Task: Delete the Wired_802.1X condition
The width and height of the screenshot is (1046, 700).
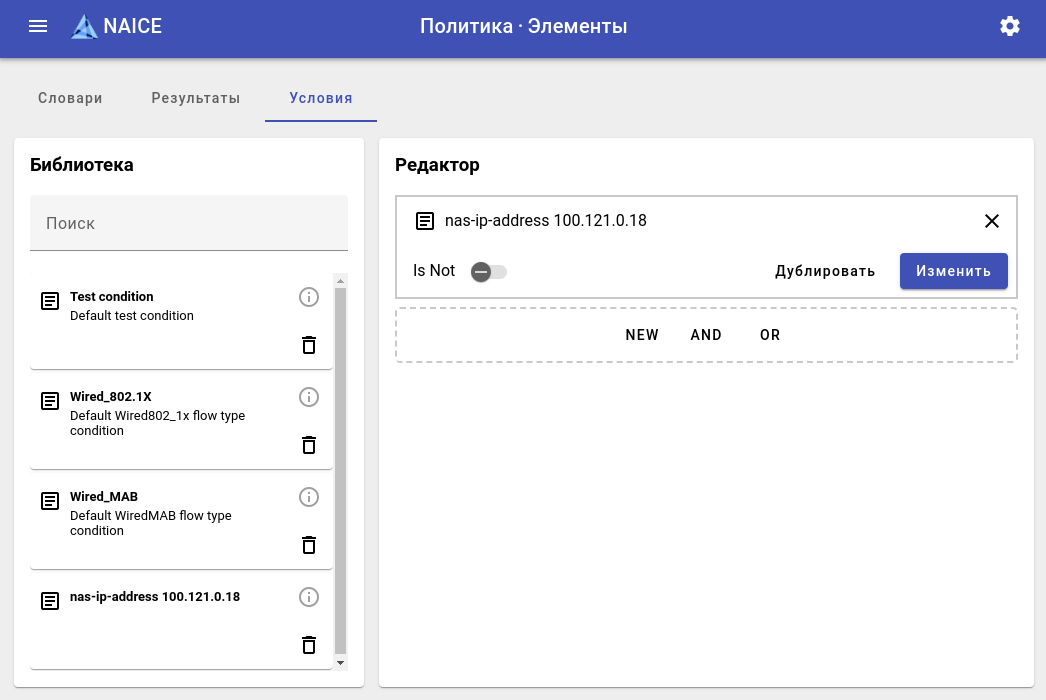Action: (x=309, y=445)
